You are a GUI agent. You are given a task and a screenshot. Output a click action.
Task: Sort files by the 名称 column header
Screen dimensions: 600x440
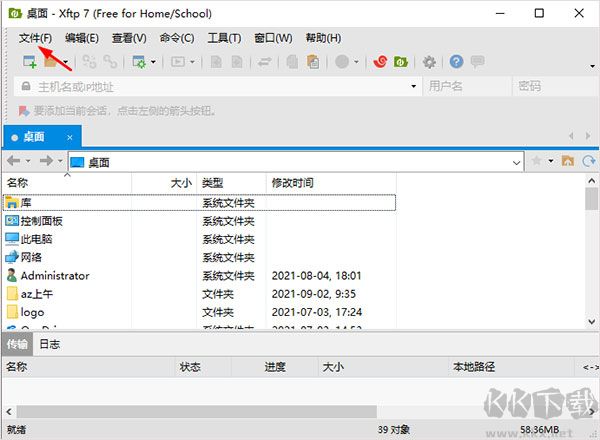67,183
